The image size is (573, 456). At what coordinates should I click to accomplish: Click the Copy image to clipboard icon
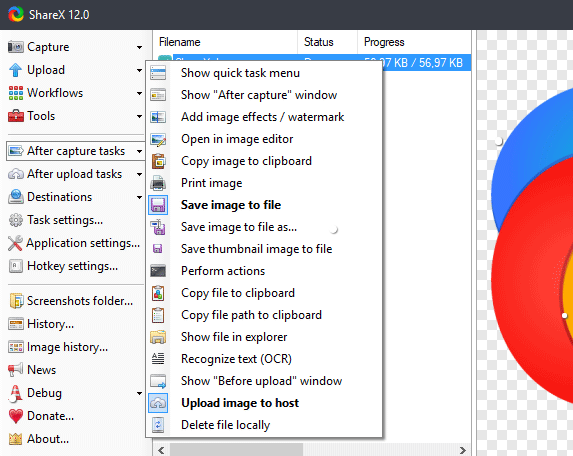click(x=158, y=161)
